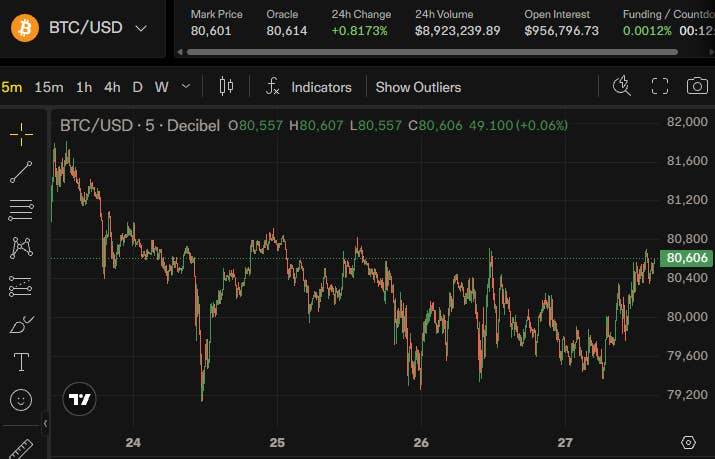The height and width of the screenshot is (459, 715).
Task: Select the horizontal lines Fibonacci tool
Action: [x=21, y=210]
